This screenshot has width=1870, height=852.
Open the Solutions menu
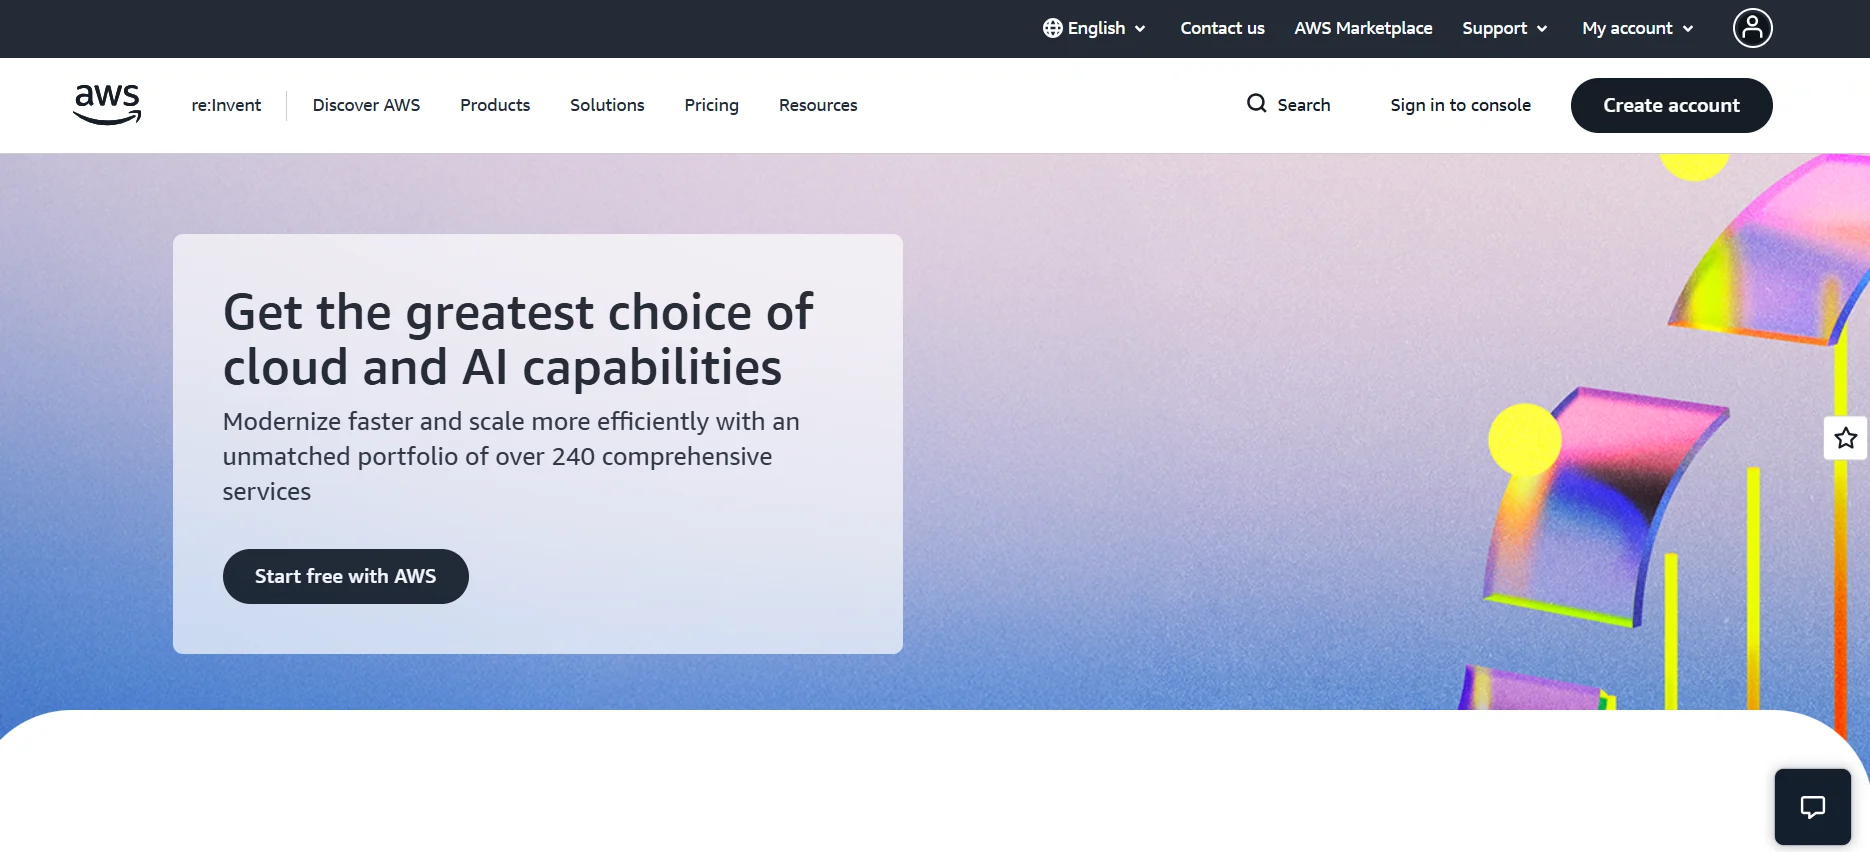pos(607,105)
